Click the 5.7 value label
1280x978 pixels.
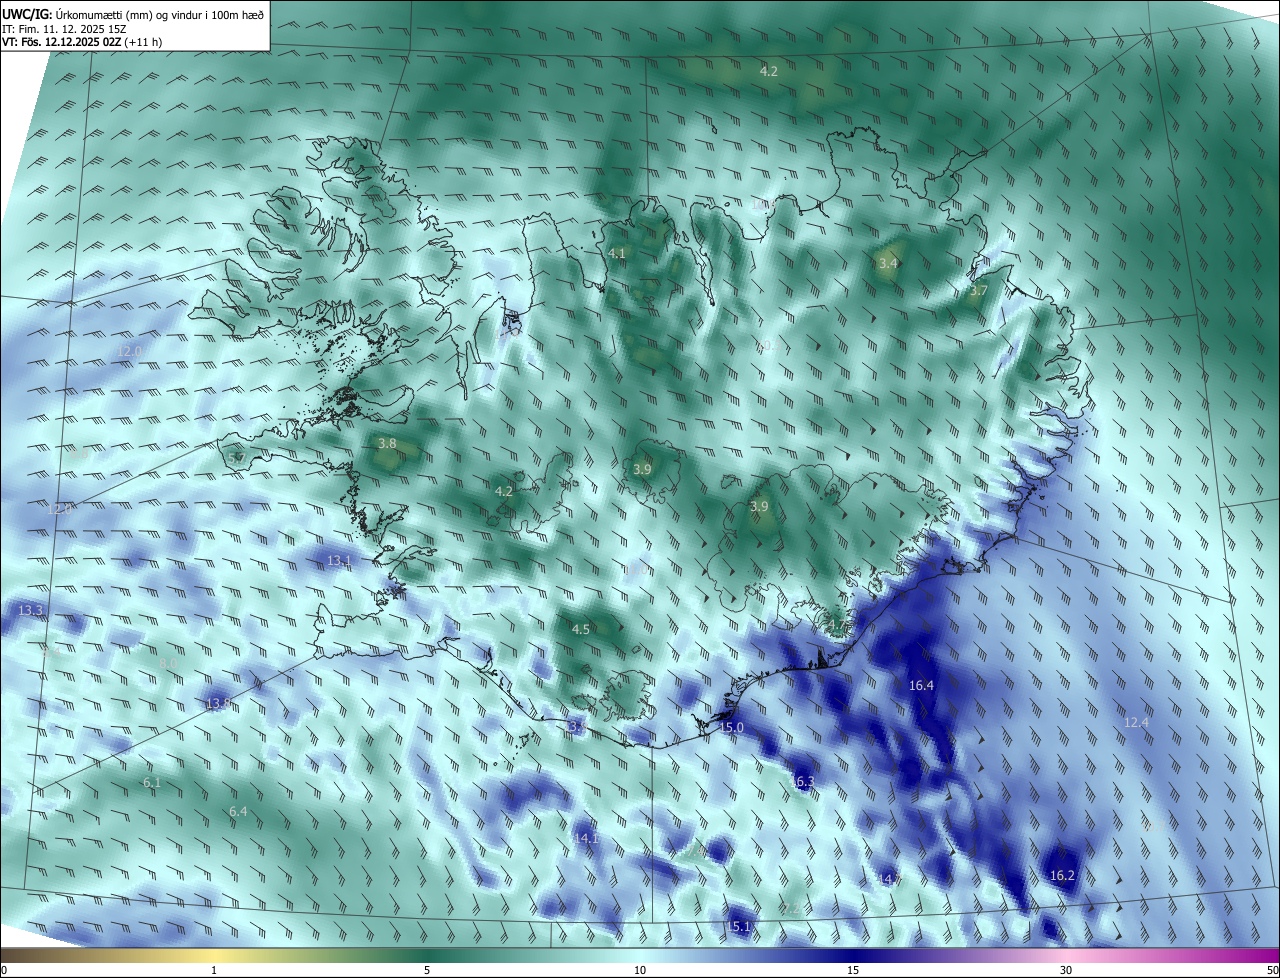[237, 458]
